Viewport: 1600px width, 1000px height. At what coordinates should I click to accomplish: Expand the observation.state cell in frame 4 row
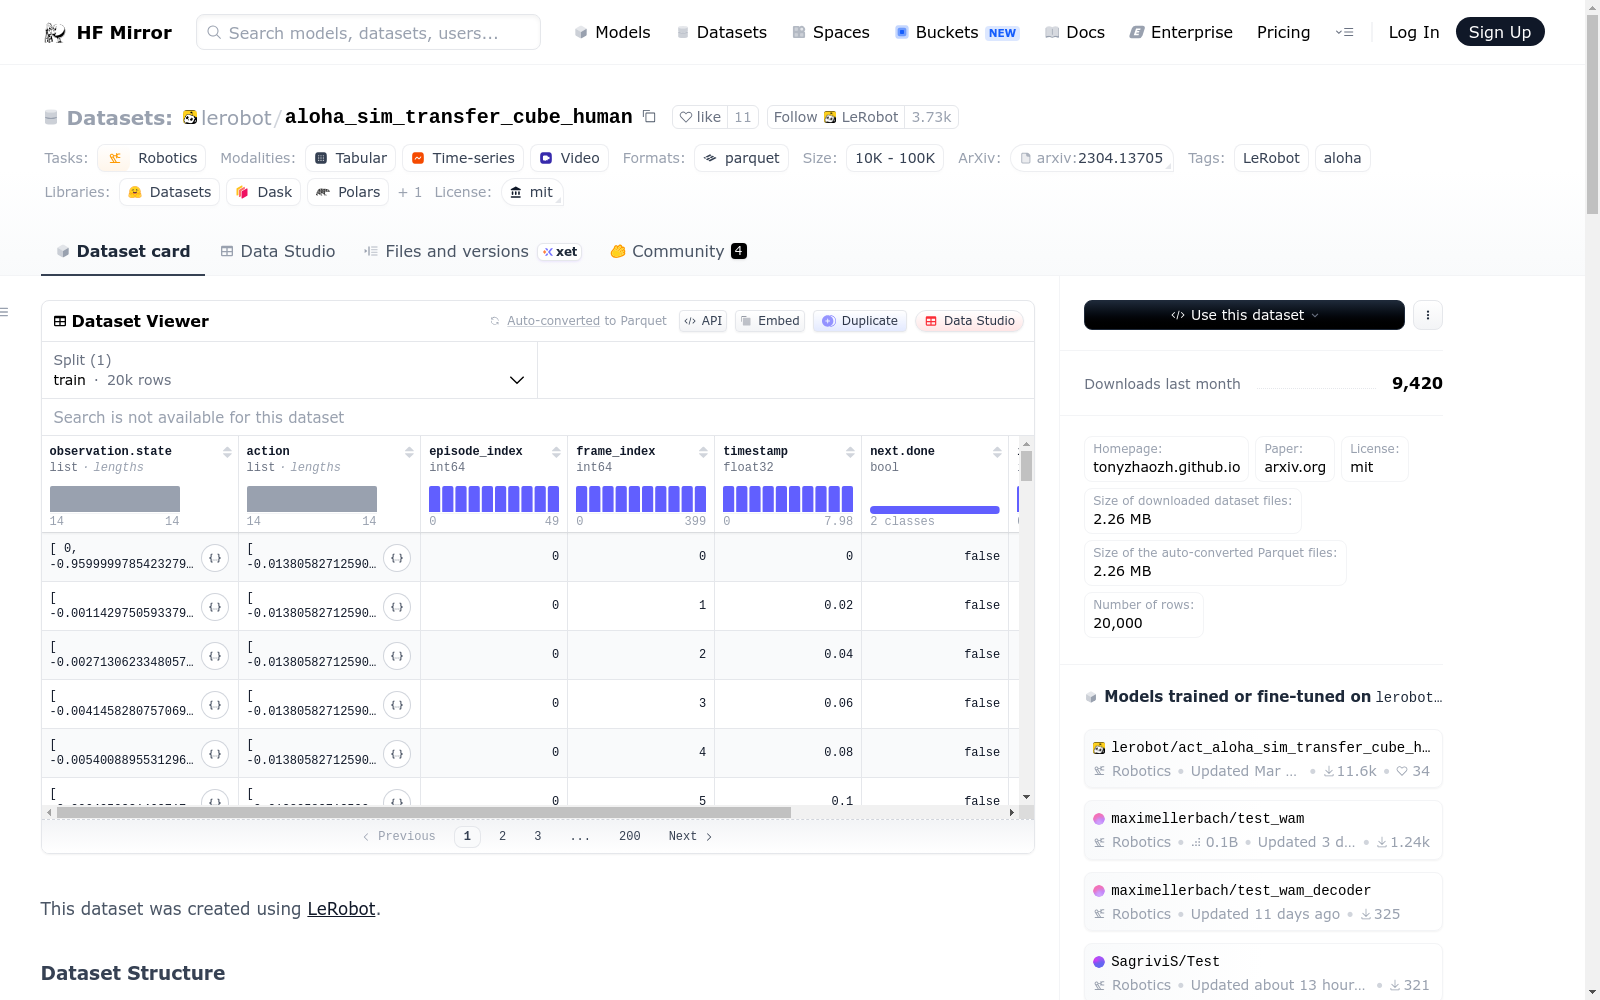(215, 754)
